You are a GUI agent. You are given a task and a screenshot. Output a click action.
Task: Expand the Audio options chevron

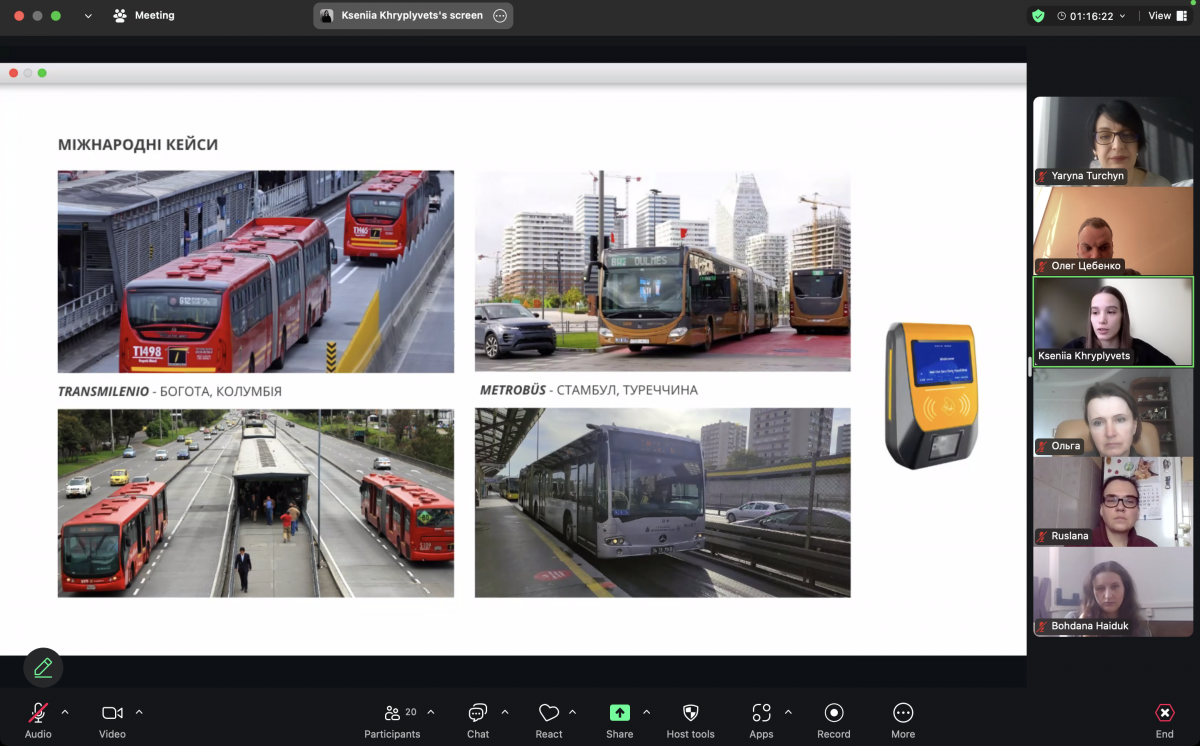(65, 712)
